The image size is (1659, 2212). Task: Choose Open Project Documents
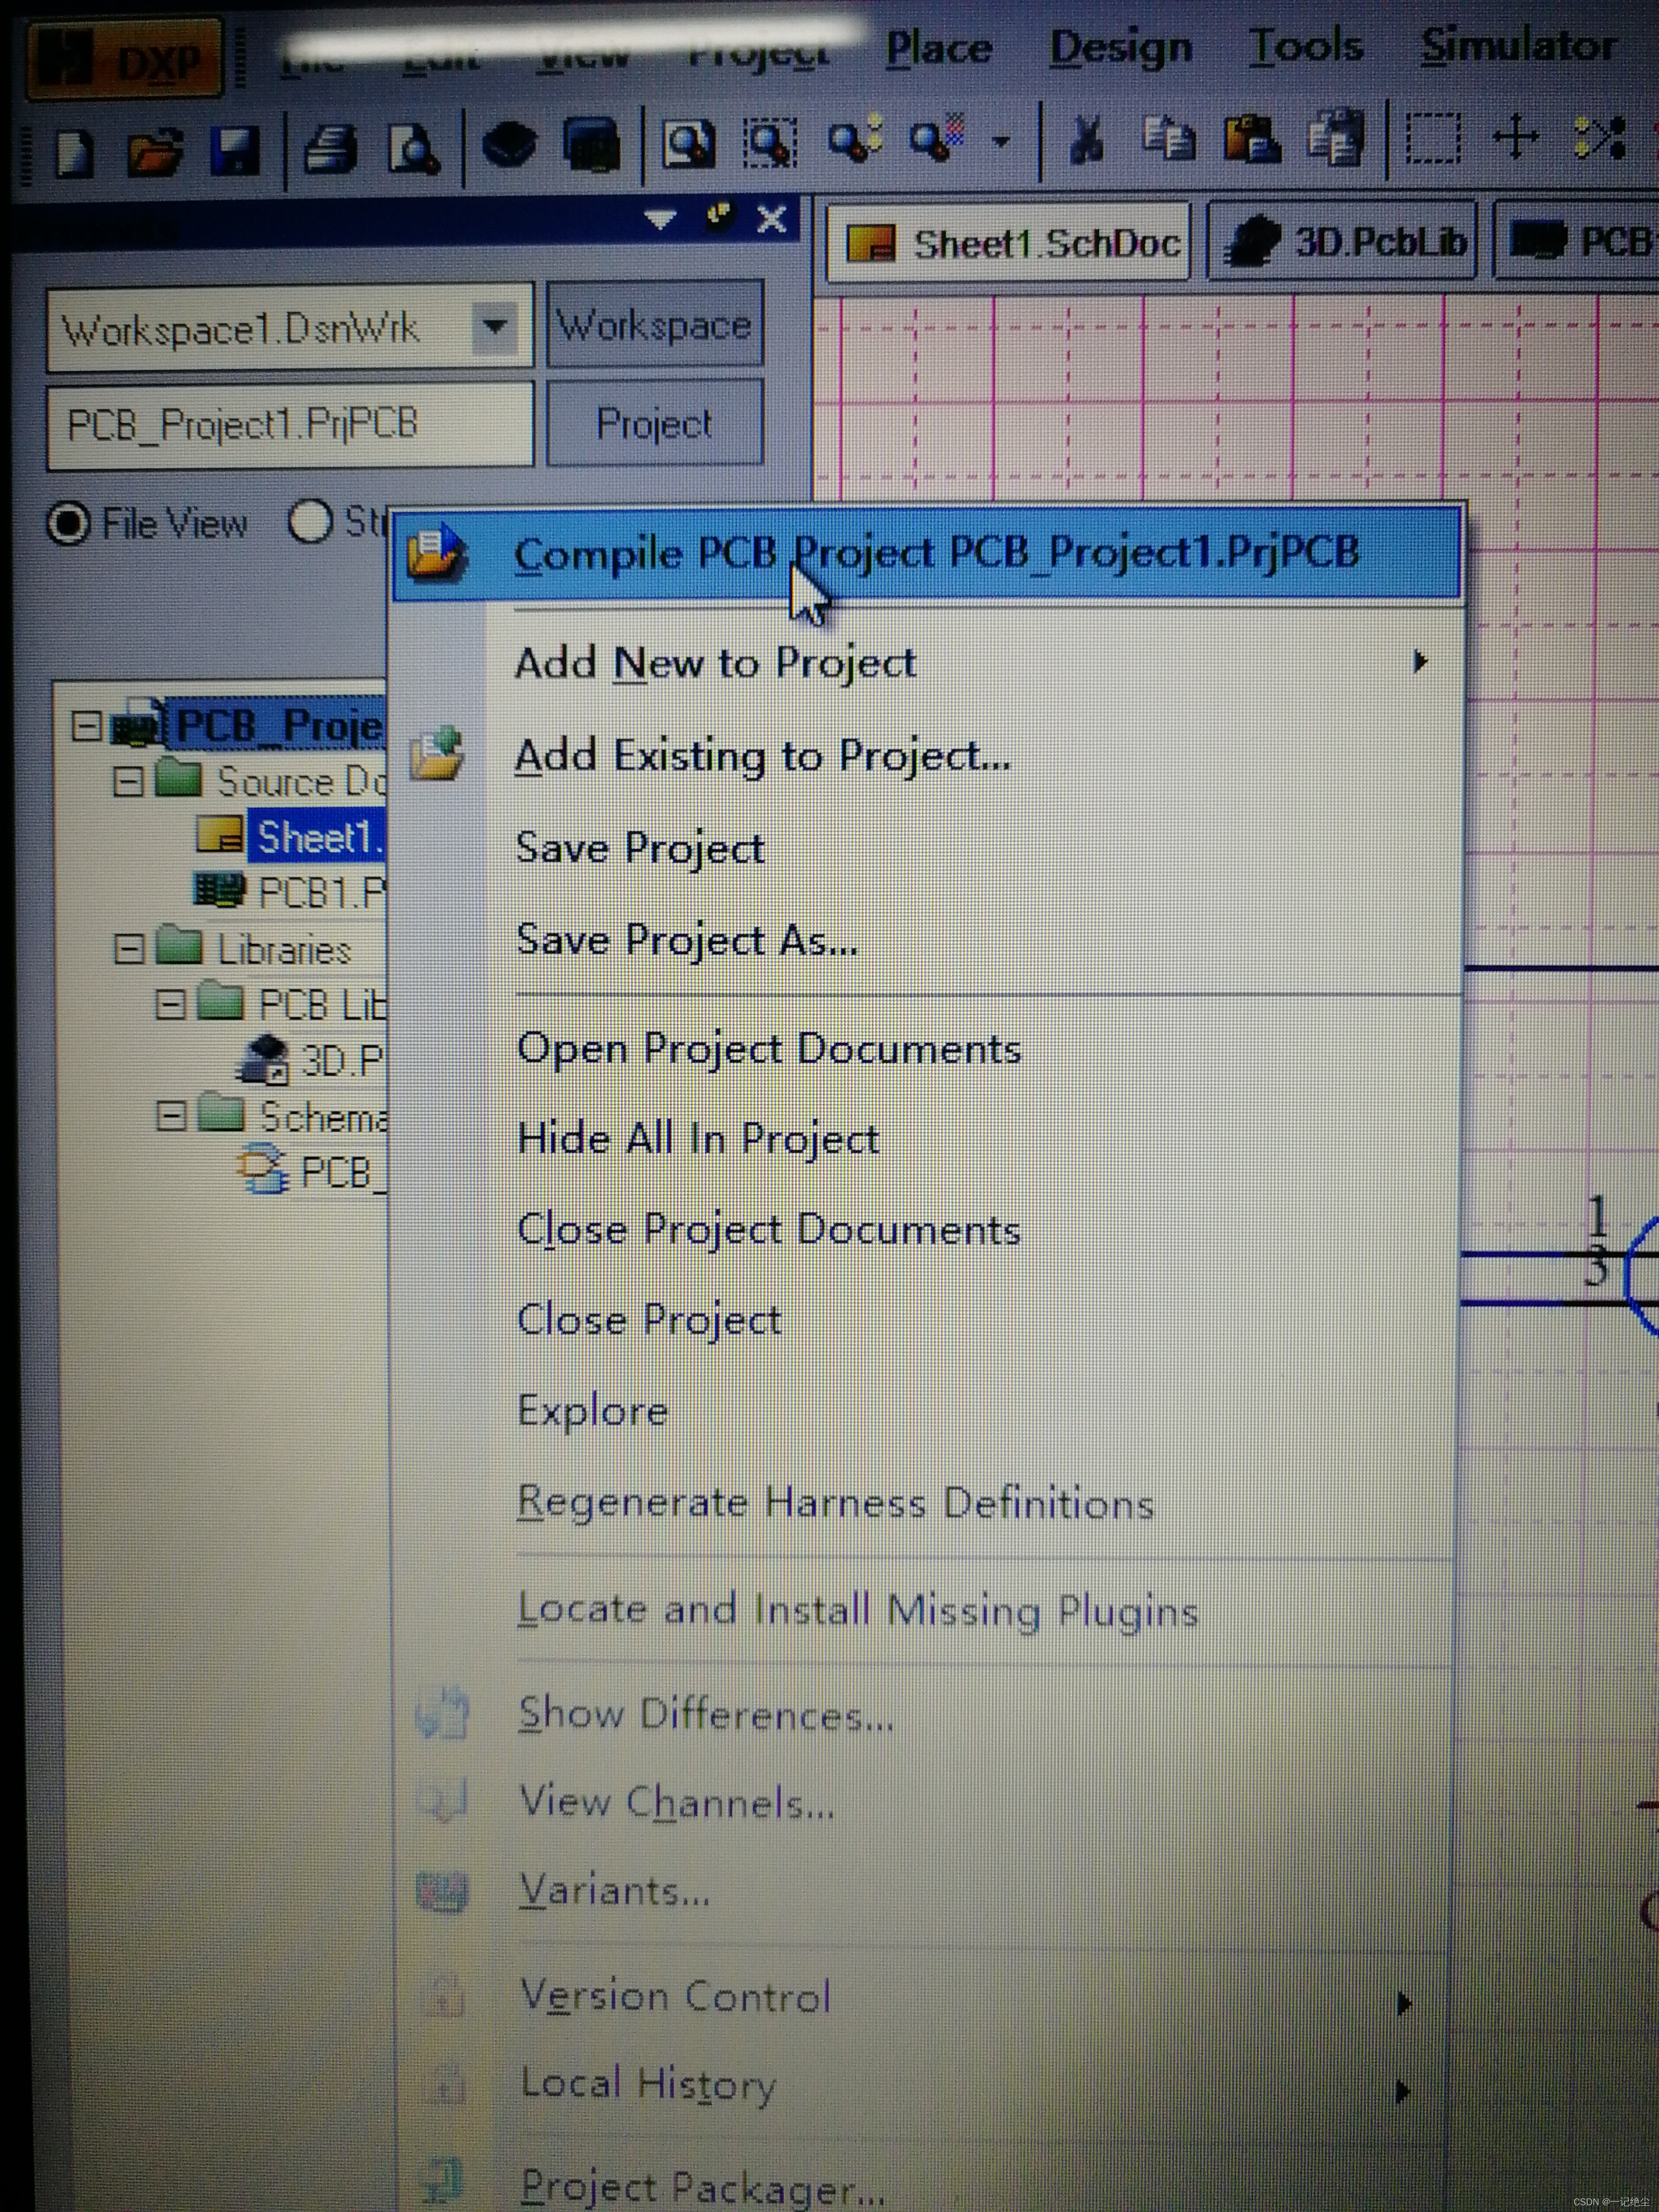click(927, 1049)
